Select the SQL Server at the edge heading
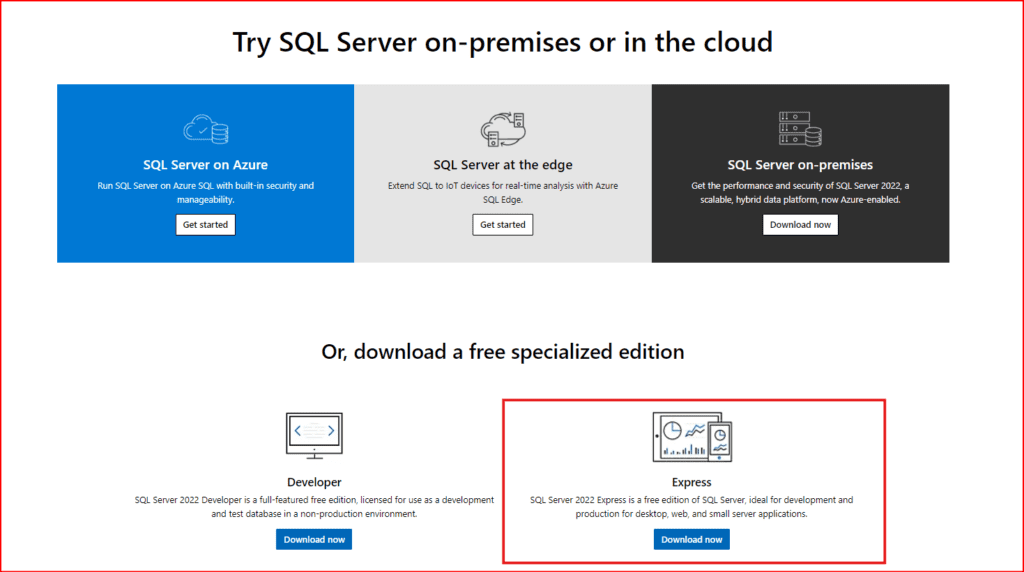Screen dimensions: 1024x572 [502, 165]
